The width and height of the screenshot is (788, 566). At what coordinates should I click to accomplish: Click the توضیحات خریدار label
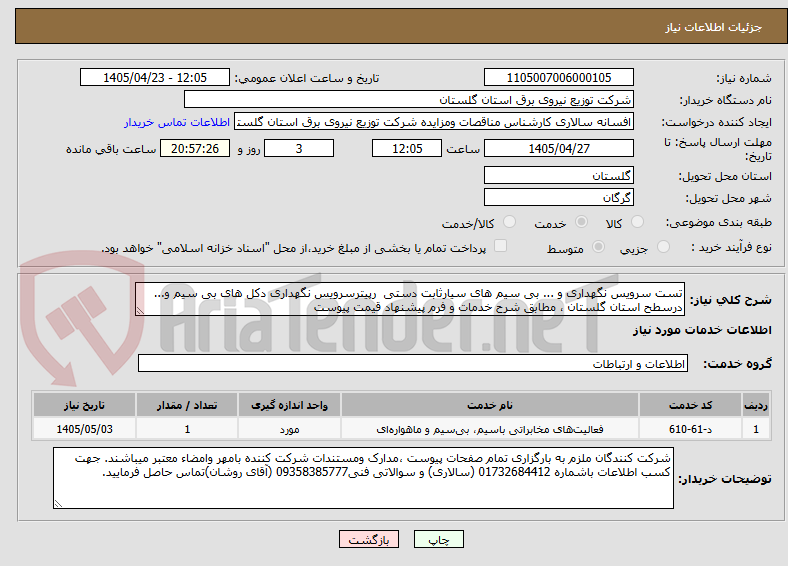(x=725, y=479)
